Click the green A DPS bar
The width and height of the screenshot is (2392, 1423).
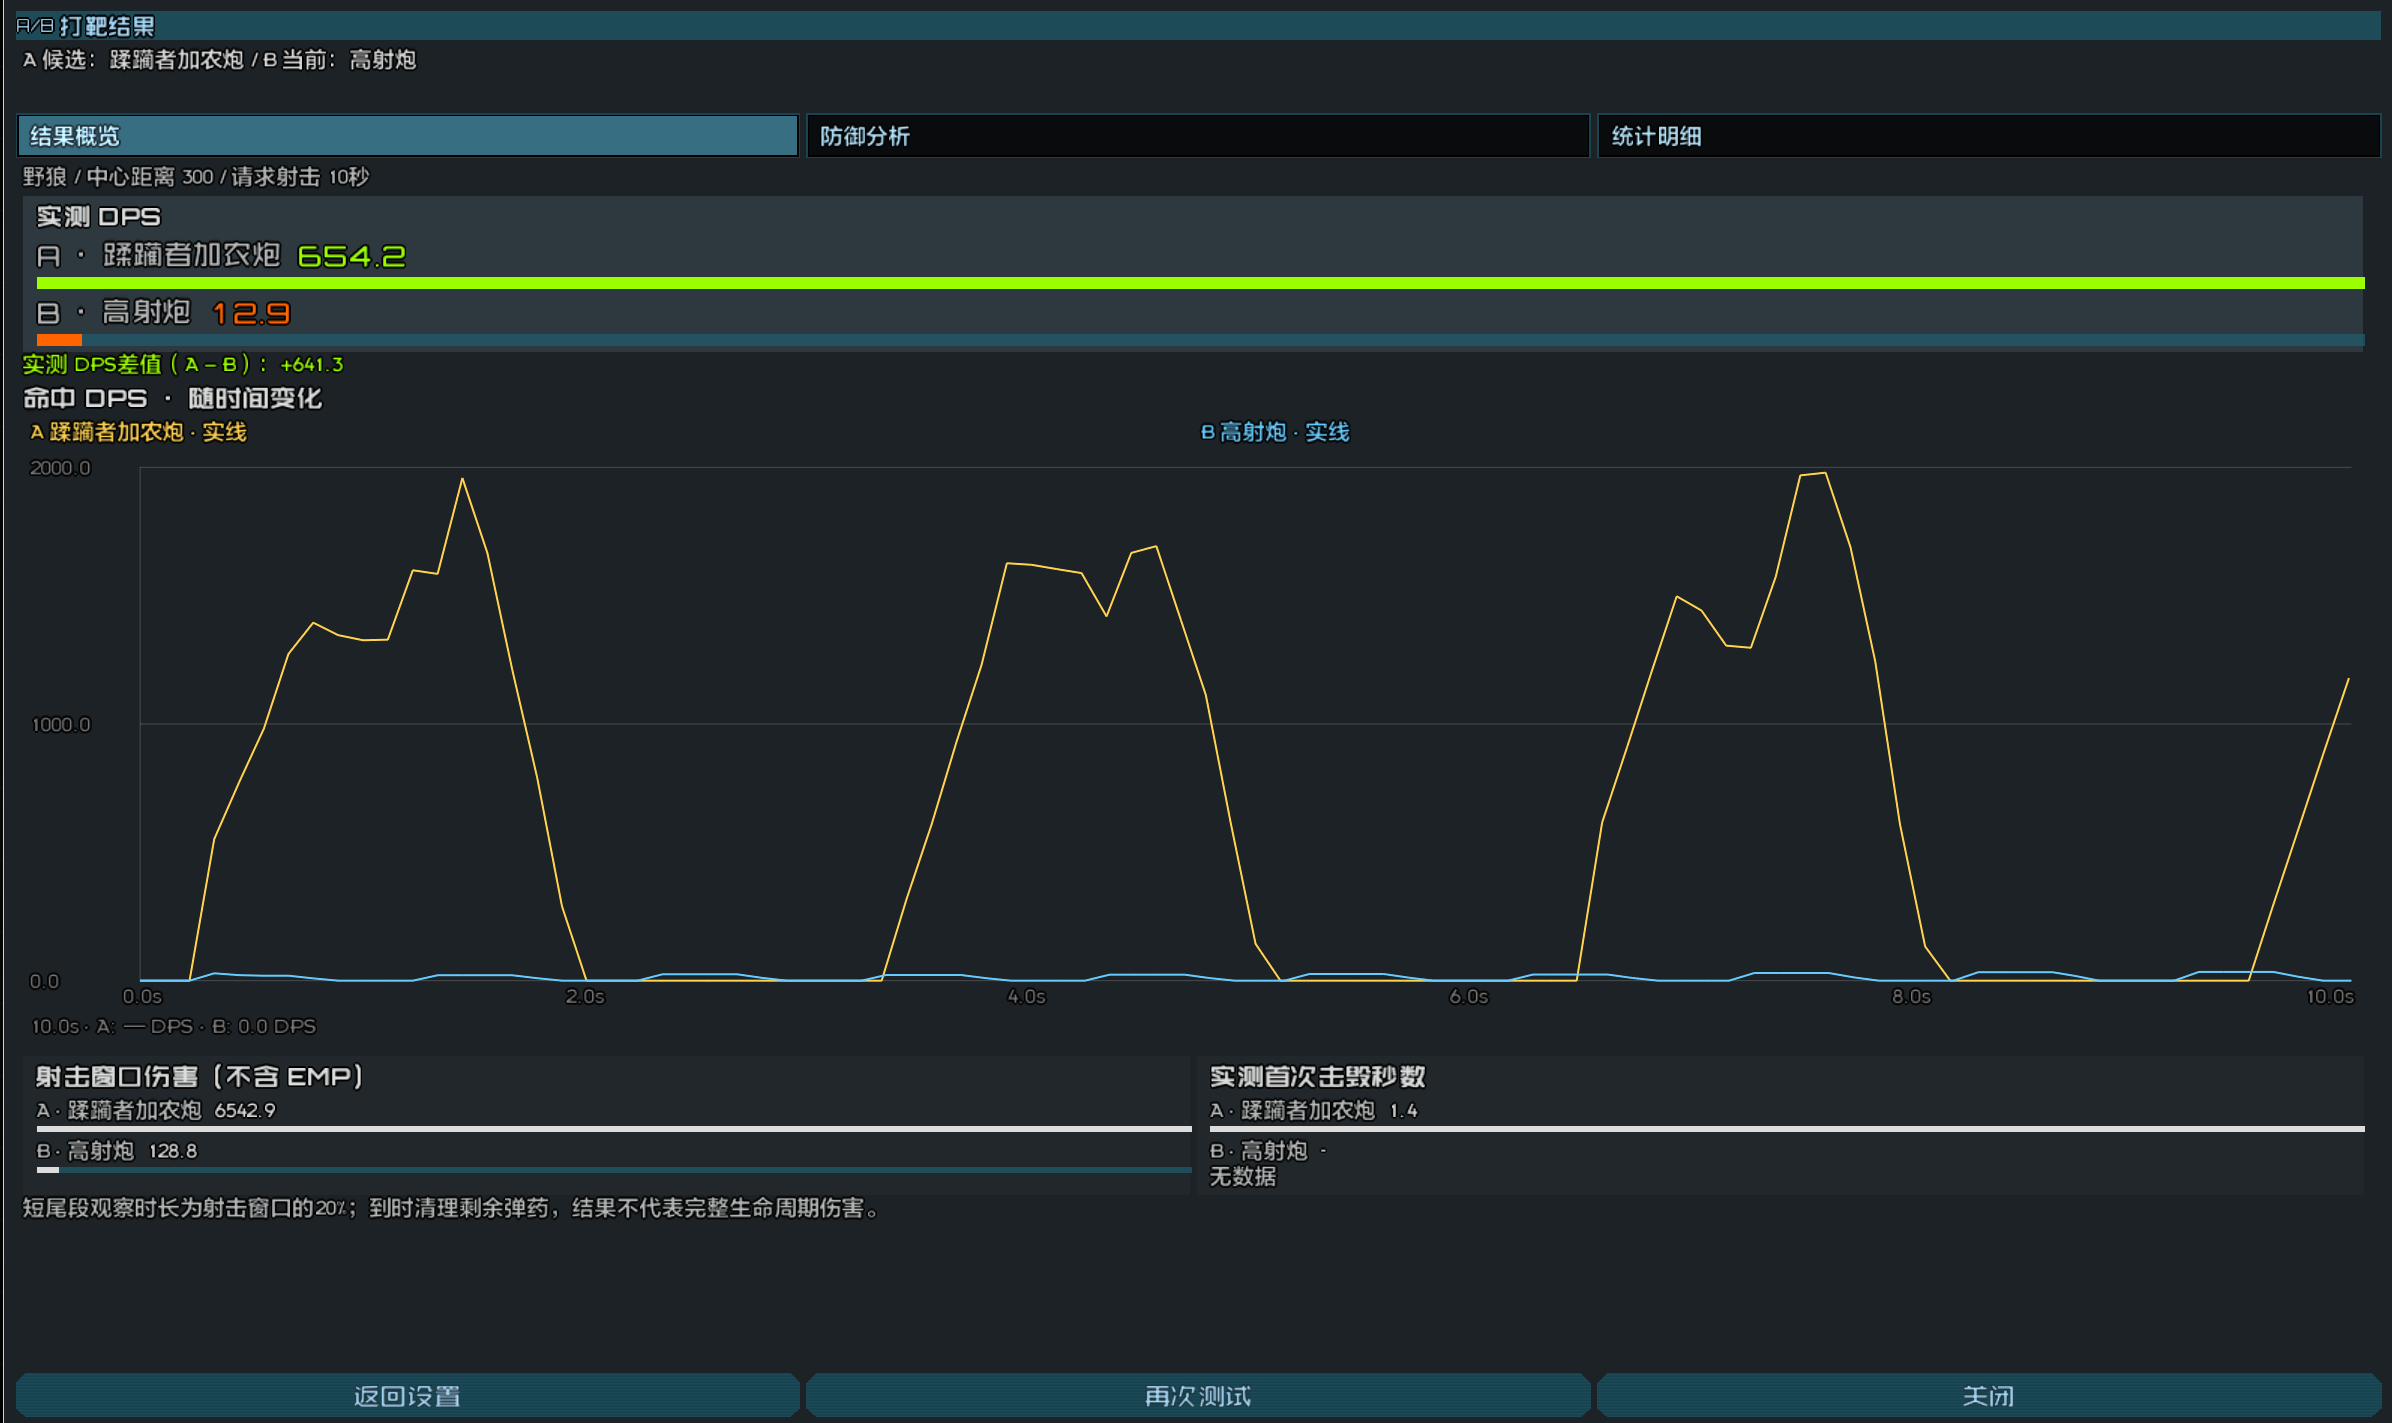[1200, 284]
